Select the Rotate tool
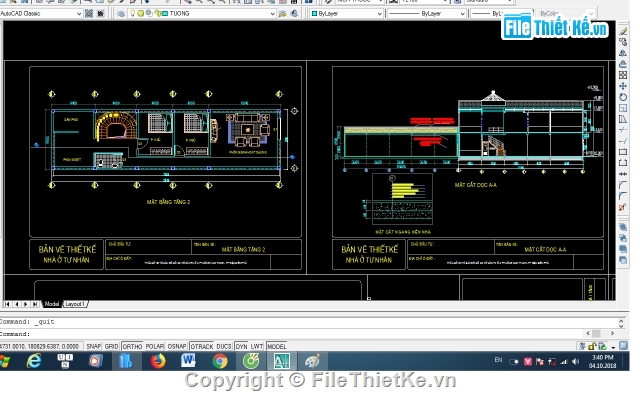 point(623,97)
